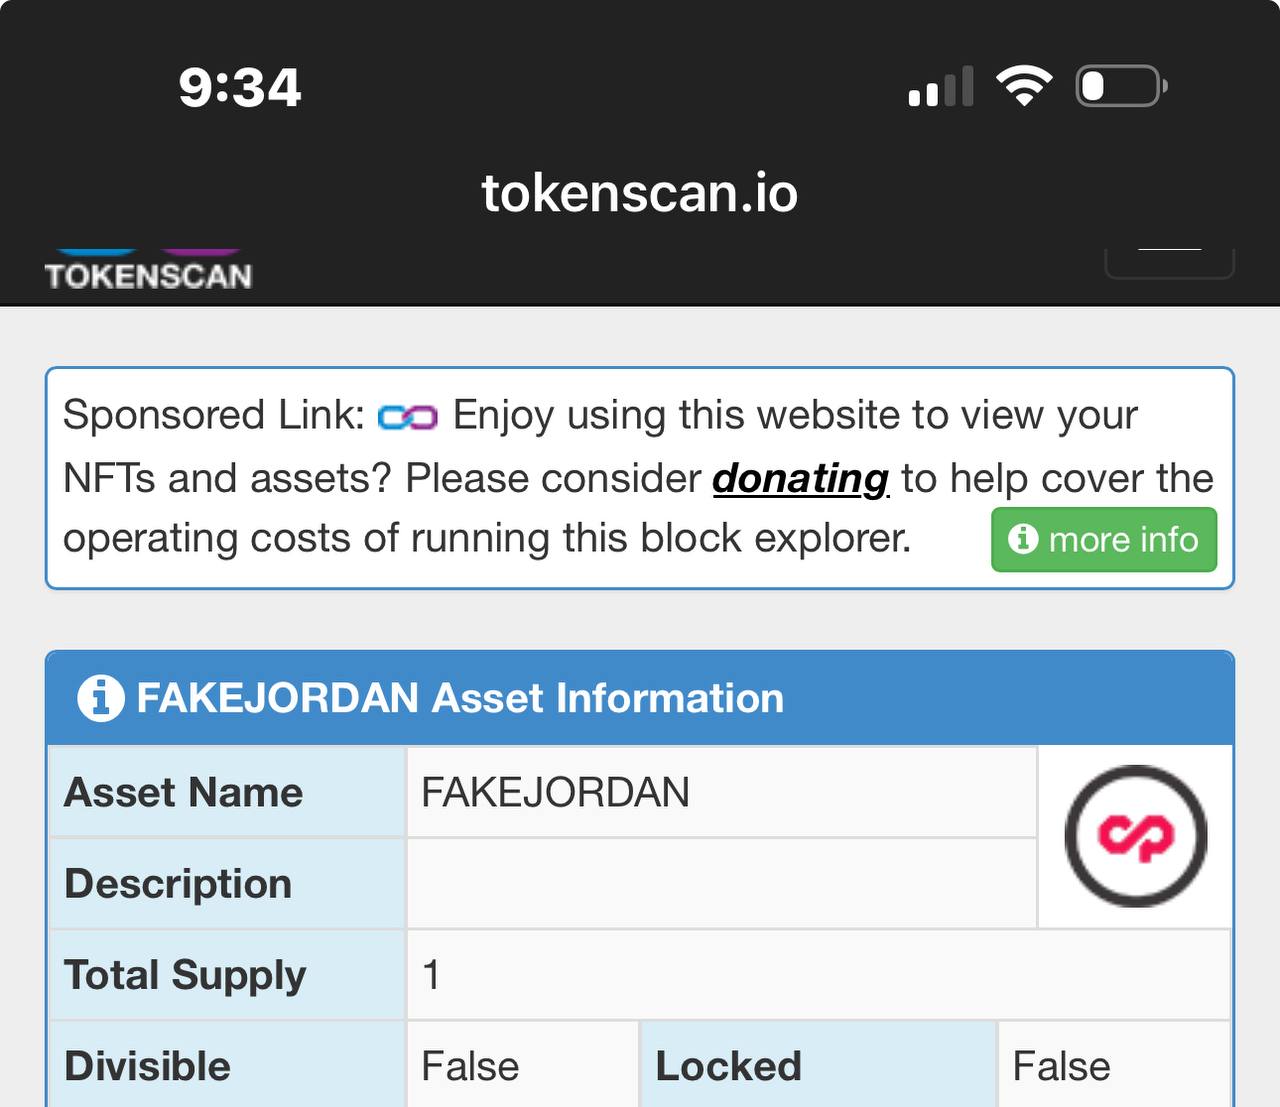Click the Total Supply value of 1
Viewport: 1280px width, 1107px height.
coord(431,975)
